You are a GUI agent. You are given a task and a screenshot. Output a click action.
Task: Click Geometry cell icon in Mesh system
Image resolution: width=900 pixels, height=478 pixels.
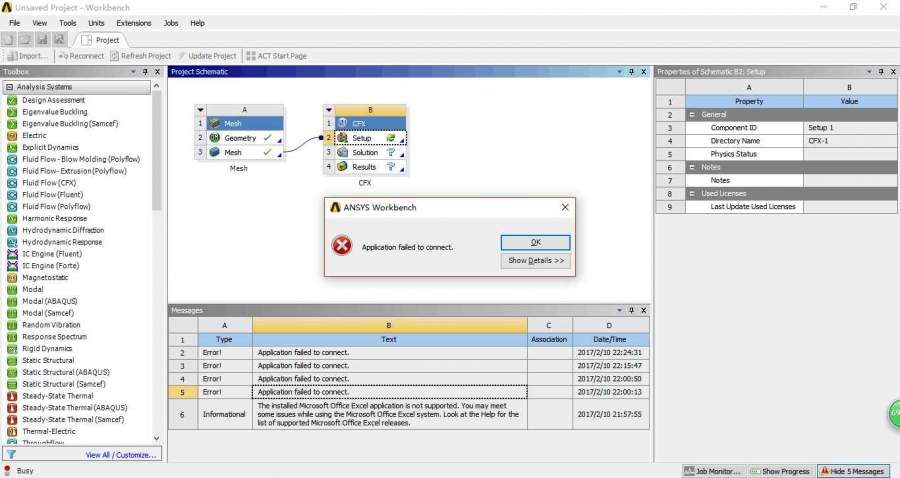point(215,138)
